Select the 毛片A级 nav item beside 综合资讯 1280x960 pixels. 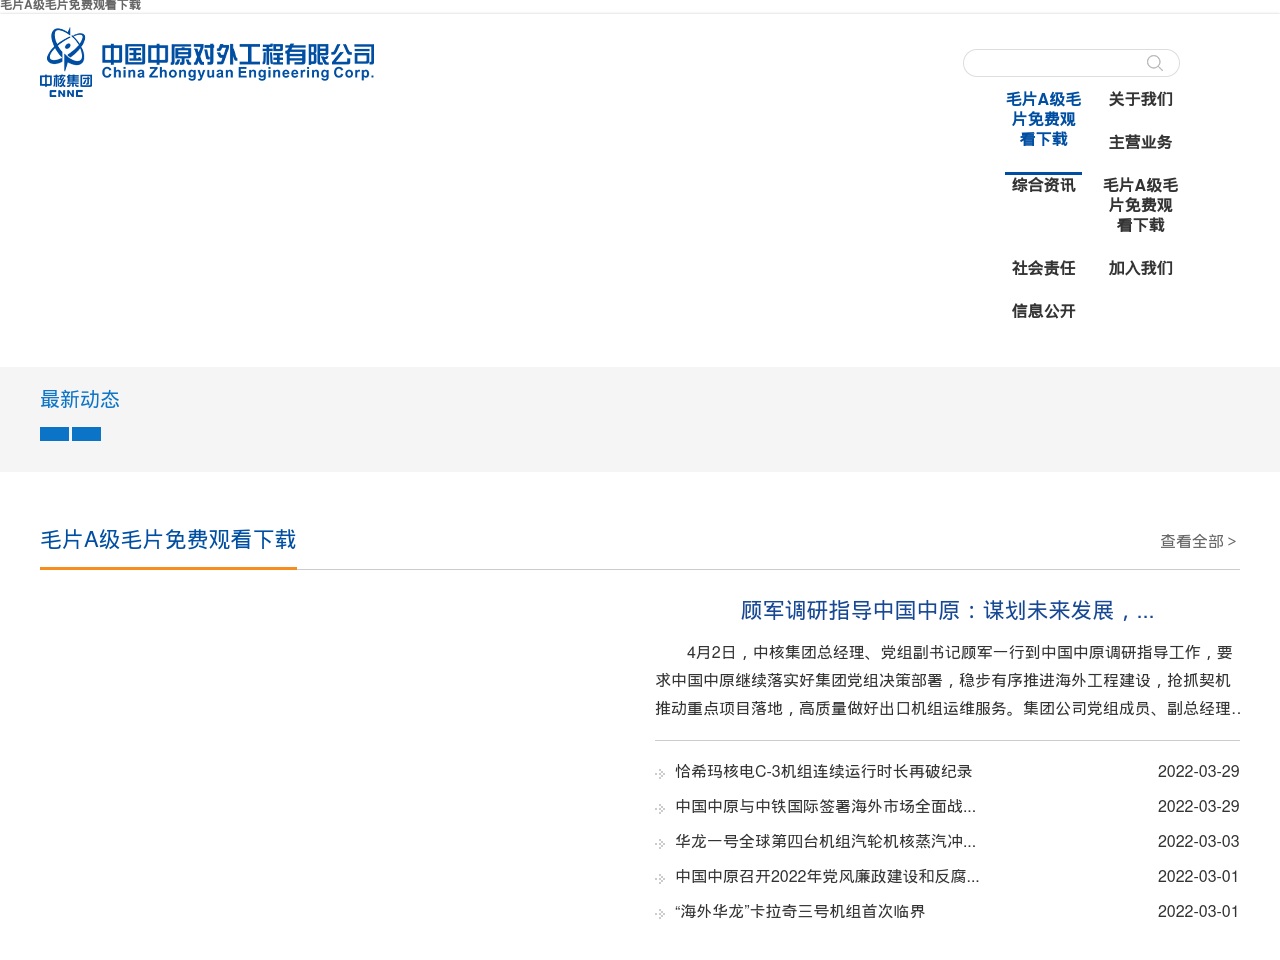click(1140, 205)
